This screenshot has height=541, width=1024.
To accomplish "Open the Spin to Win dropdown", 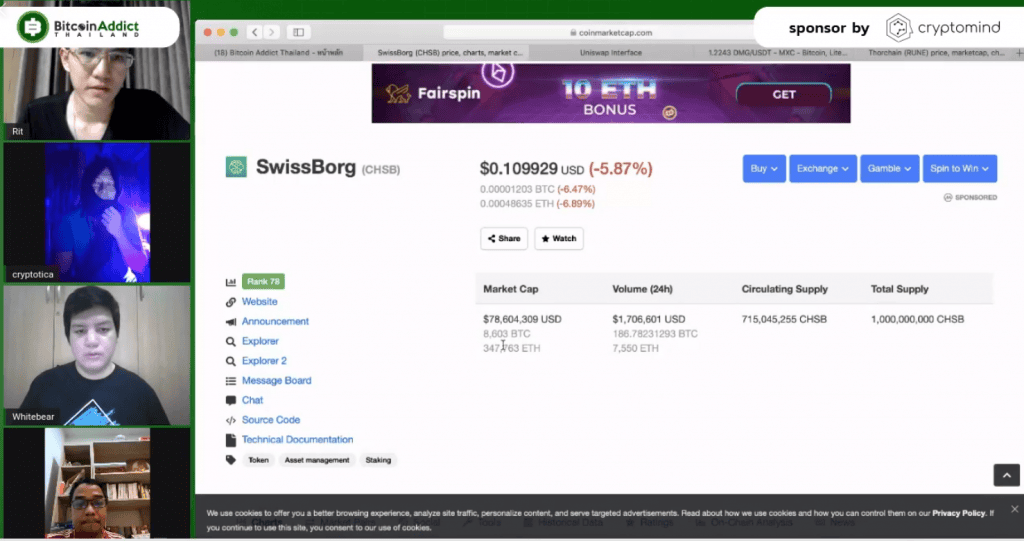I will (x=959, y=169).
